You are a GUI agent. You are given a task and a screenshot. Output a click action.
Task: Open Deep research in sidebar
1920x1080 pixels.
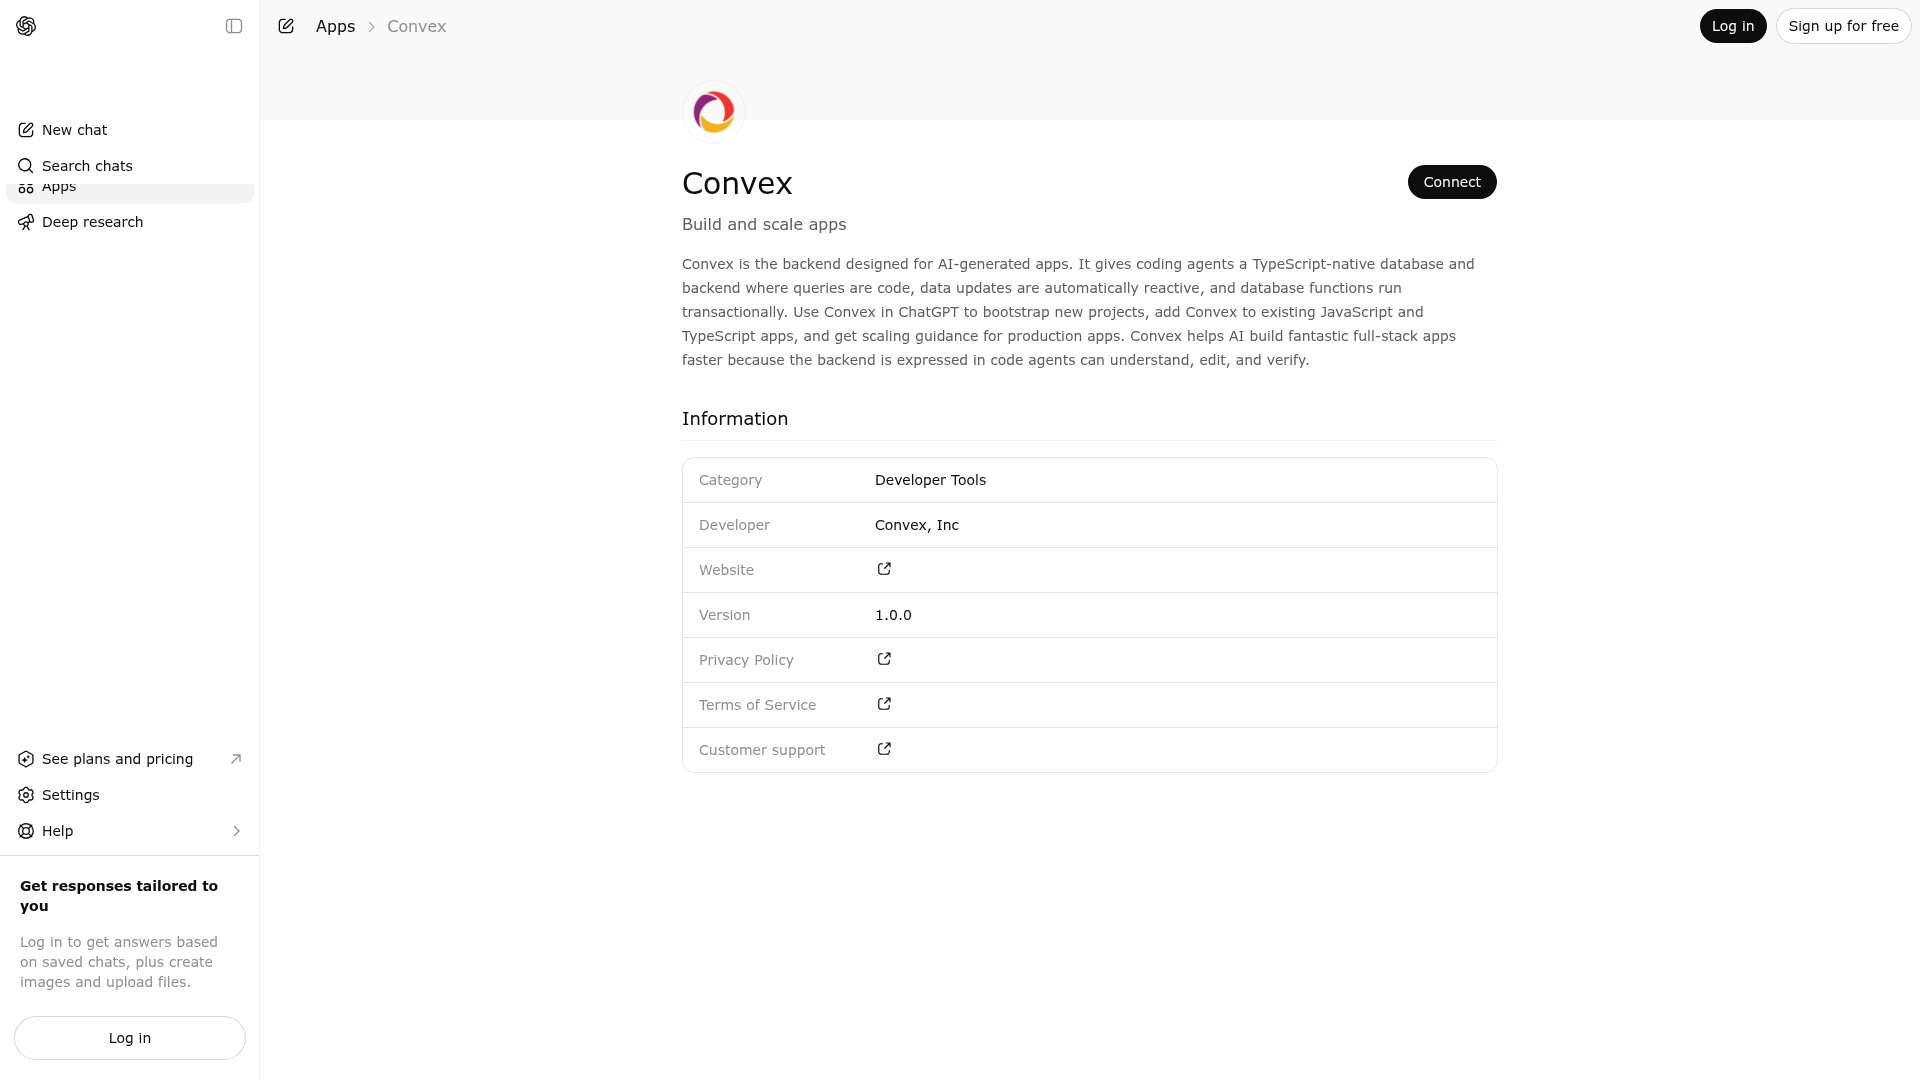[130, 222]
